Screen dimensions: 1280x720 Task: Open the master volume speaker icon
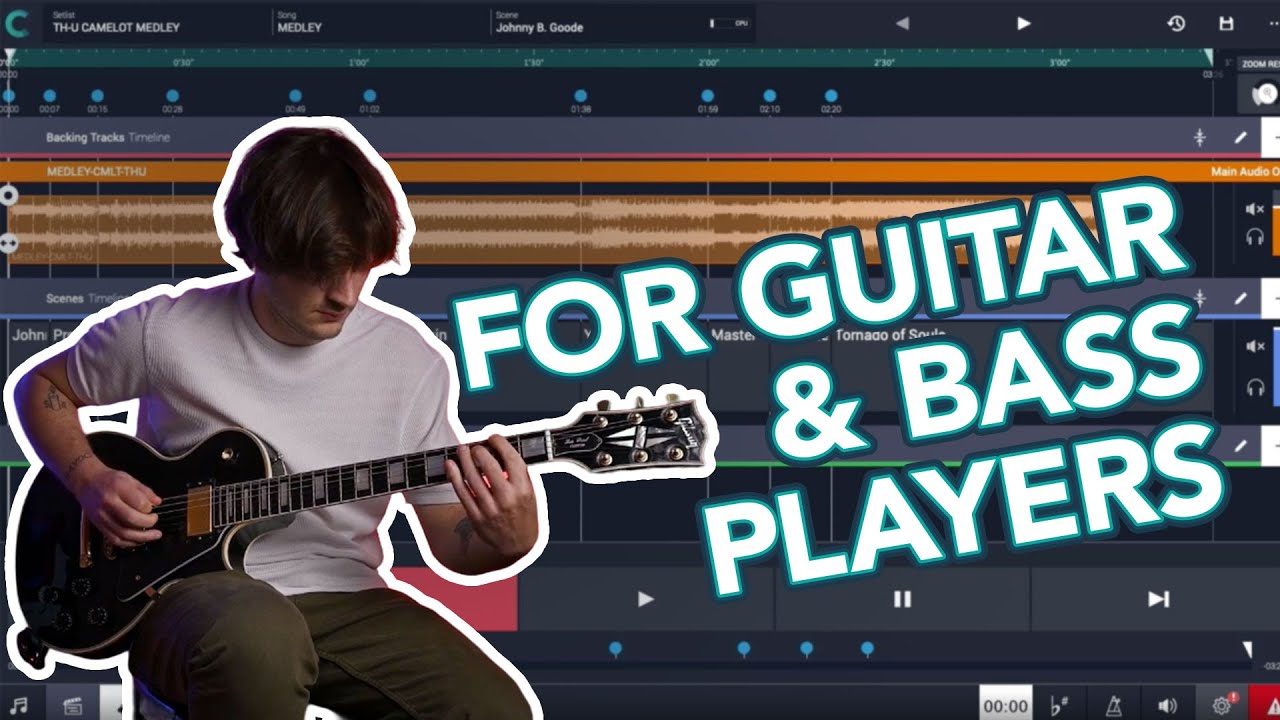tap(1167, 705)
